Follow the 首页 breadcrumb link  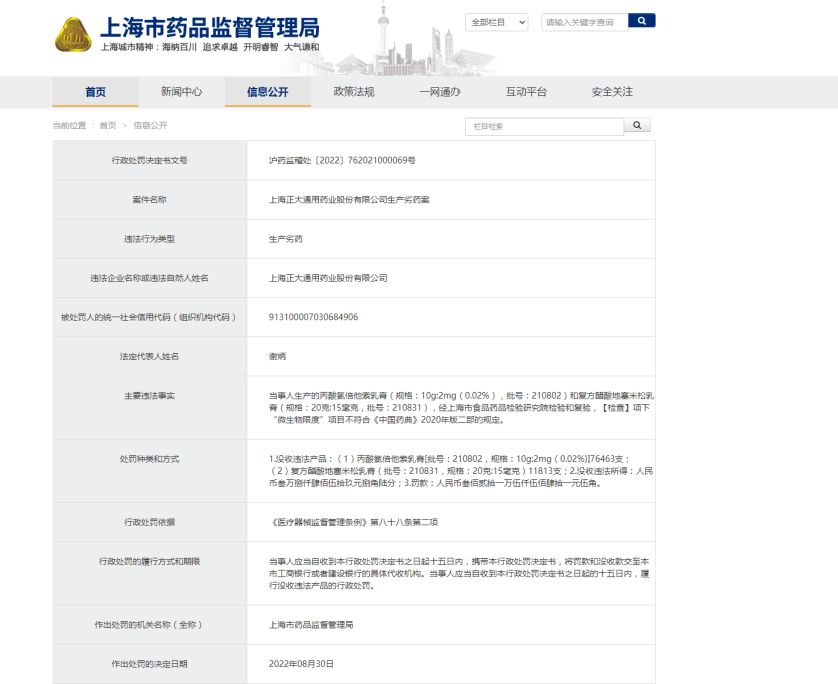107,126
